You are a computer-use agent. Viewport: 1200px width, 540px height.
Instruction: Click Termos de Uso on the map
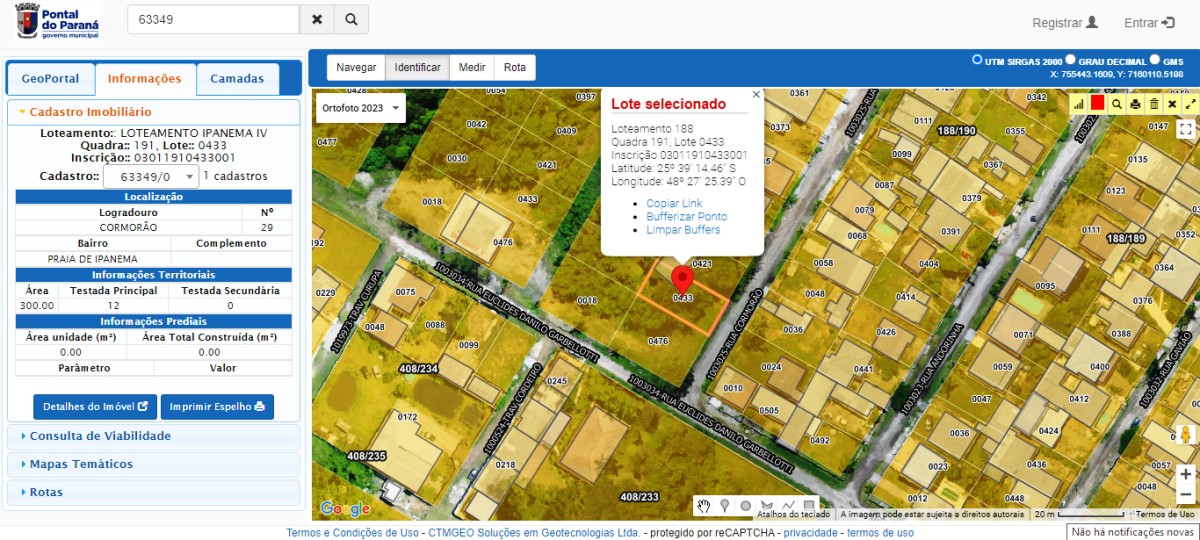[x=1164, y=514]
